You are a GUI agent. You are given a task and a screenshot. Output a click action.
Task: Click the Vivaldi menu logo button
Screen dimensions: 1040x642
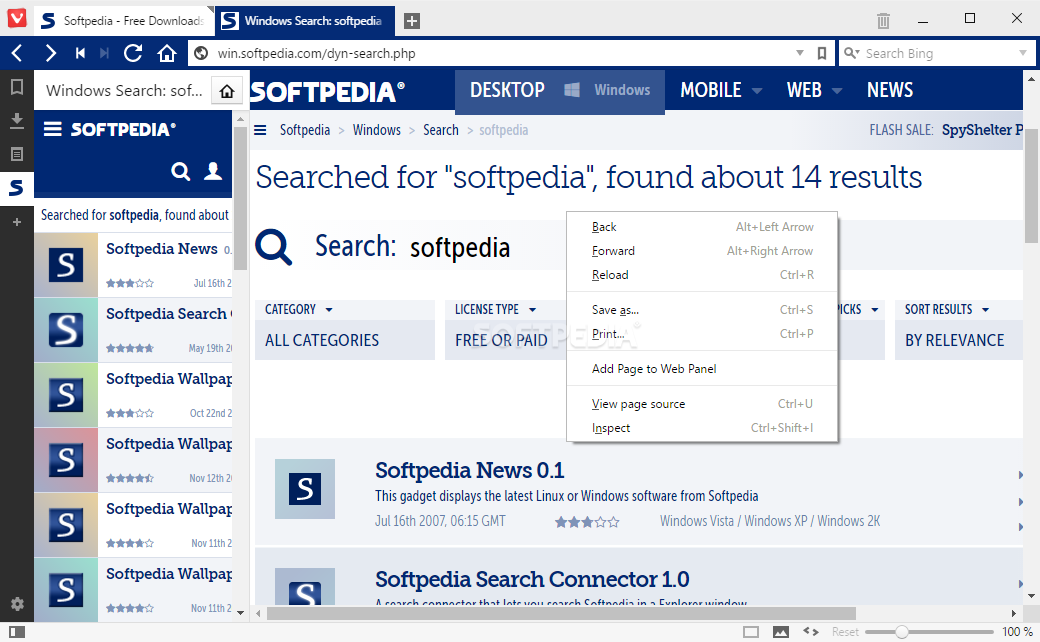17,18
